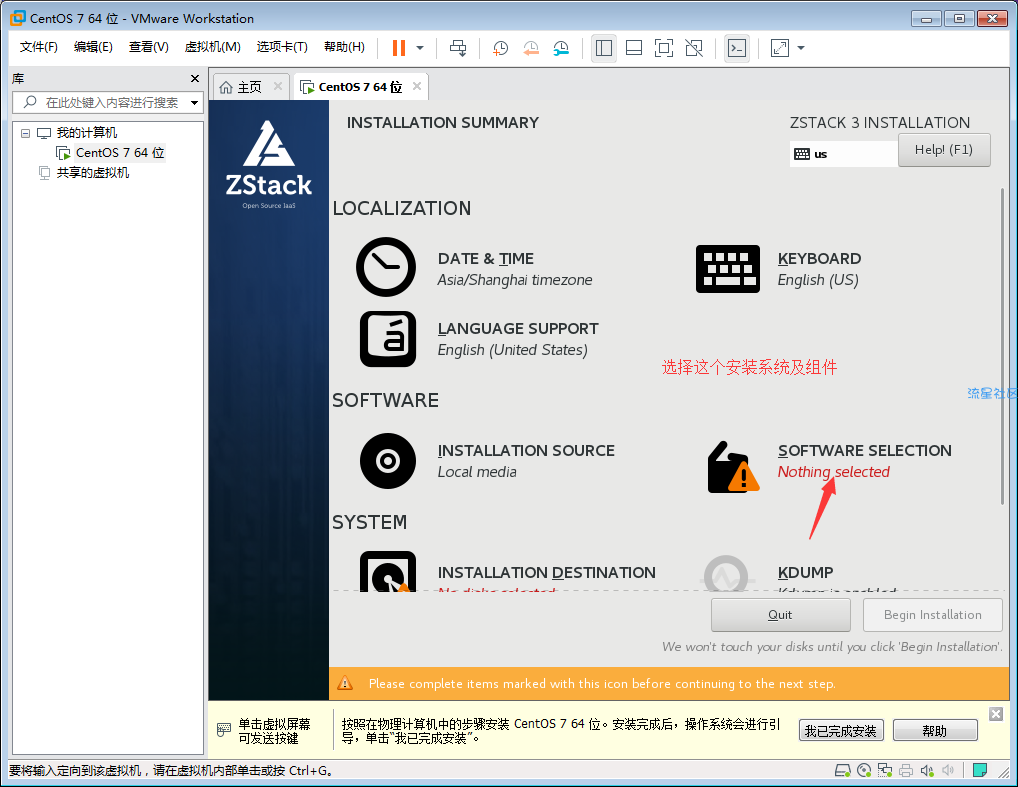Open the 编辑(E) menu

[x=93, y=47]
